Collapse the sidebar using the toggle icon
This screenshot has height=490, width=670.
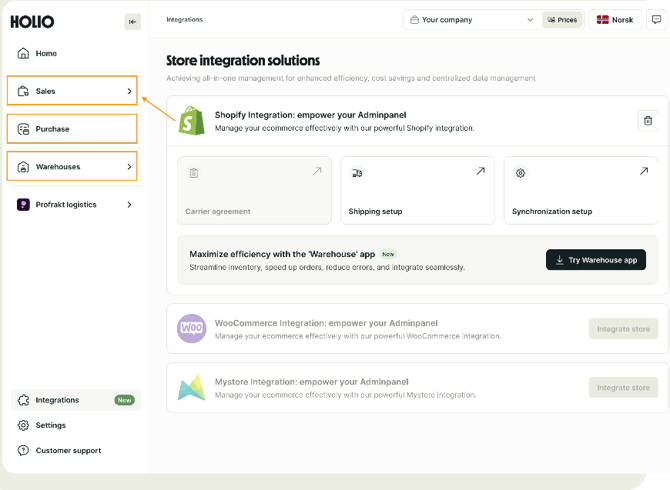click(x=132, y=22)
